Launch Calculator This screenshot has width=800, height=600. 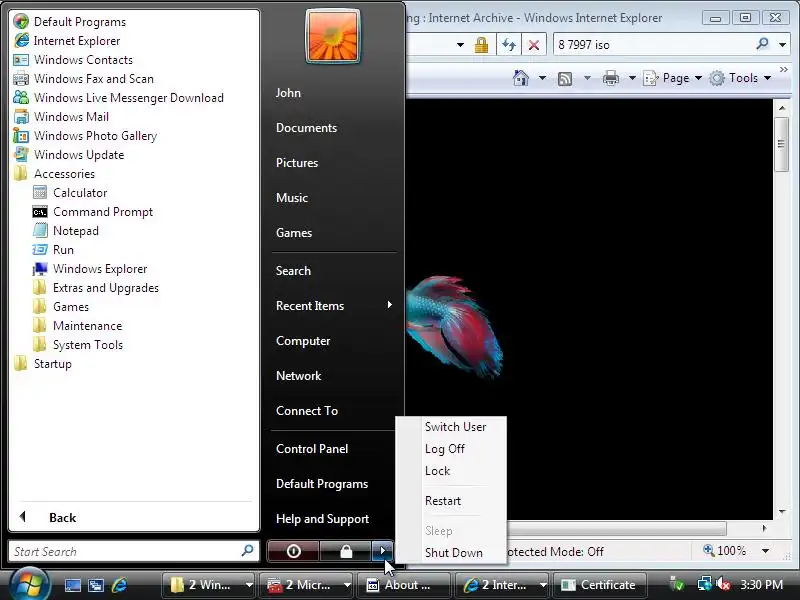click(x=70, y=192)
